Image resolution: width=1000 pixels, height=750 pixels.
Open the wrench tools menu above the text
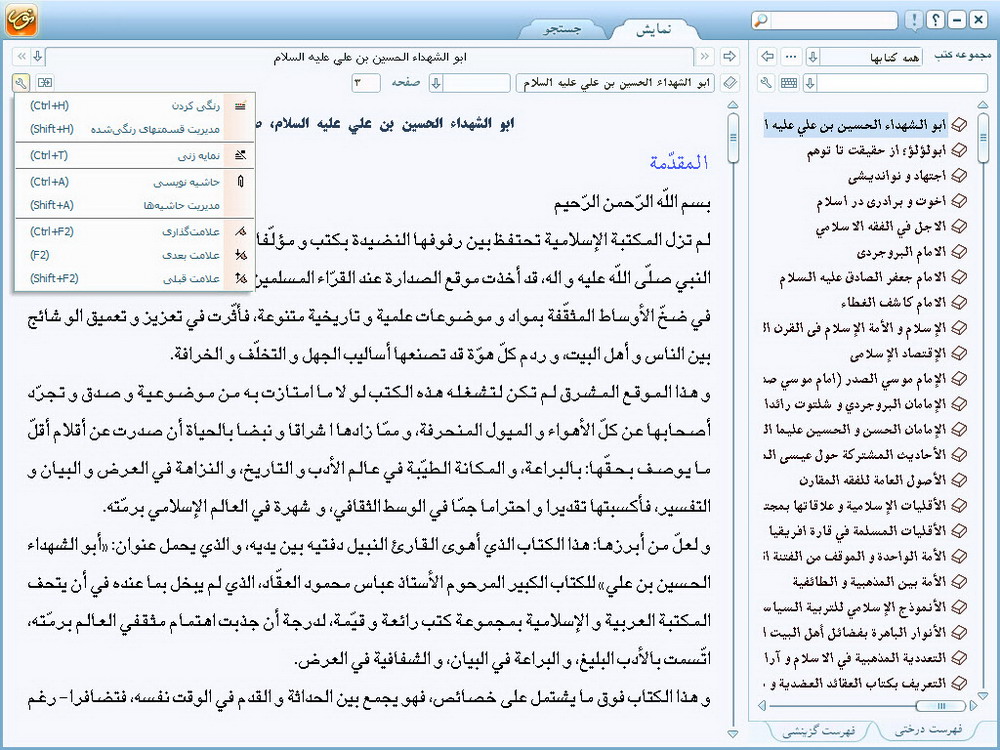pos(20,83)
